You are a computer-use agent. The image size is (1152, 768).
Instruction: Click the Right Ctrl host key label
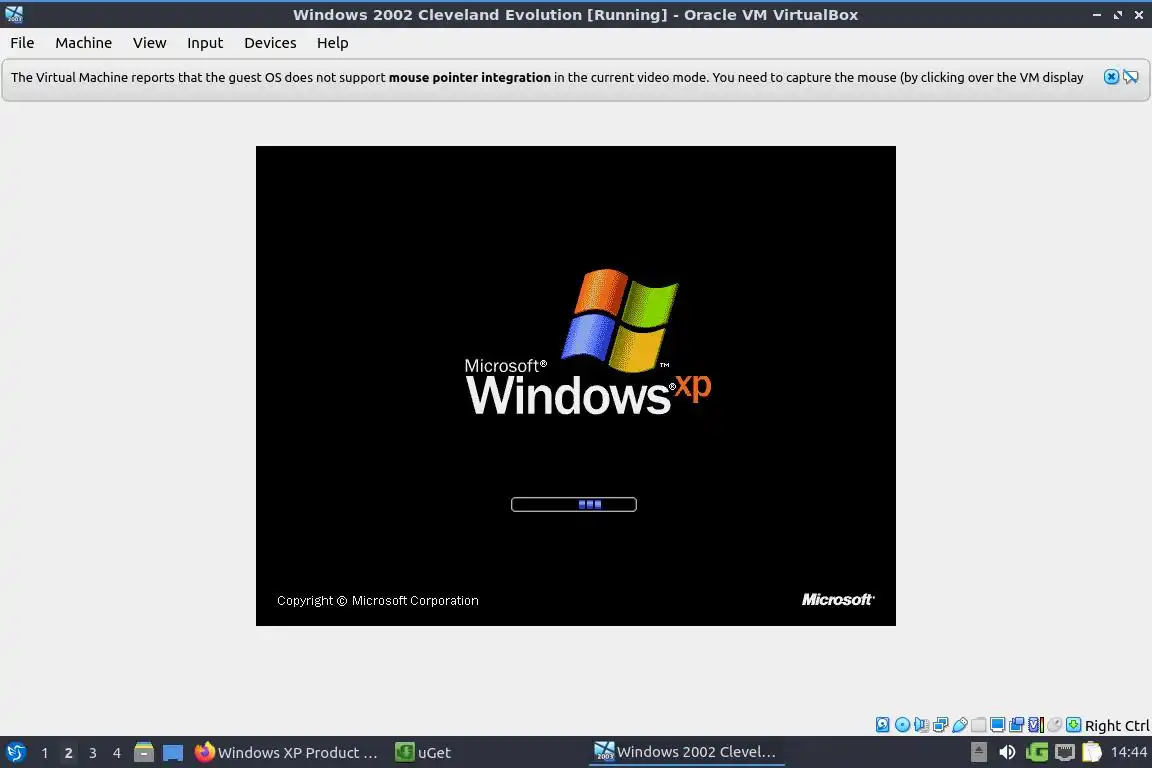tap(1117, 725)
